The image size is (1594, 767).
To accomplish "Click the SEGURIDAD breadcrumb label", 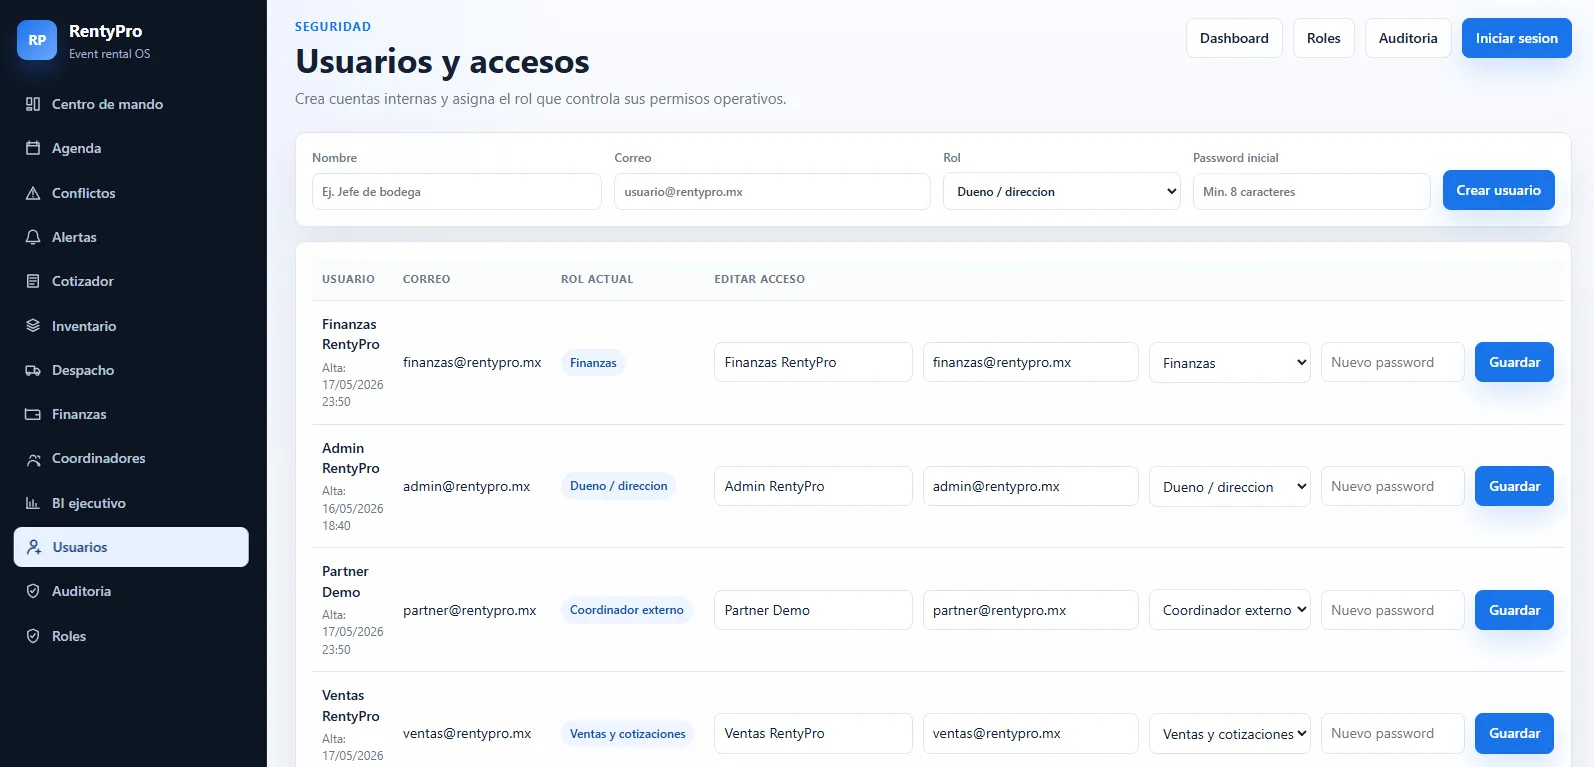I will tap(333, 27).
